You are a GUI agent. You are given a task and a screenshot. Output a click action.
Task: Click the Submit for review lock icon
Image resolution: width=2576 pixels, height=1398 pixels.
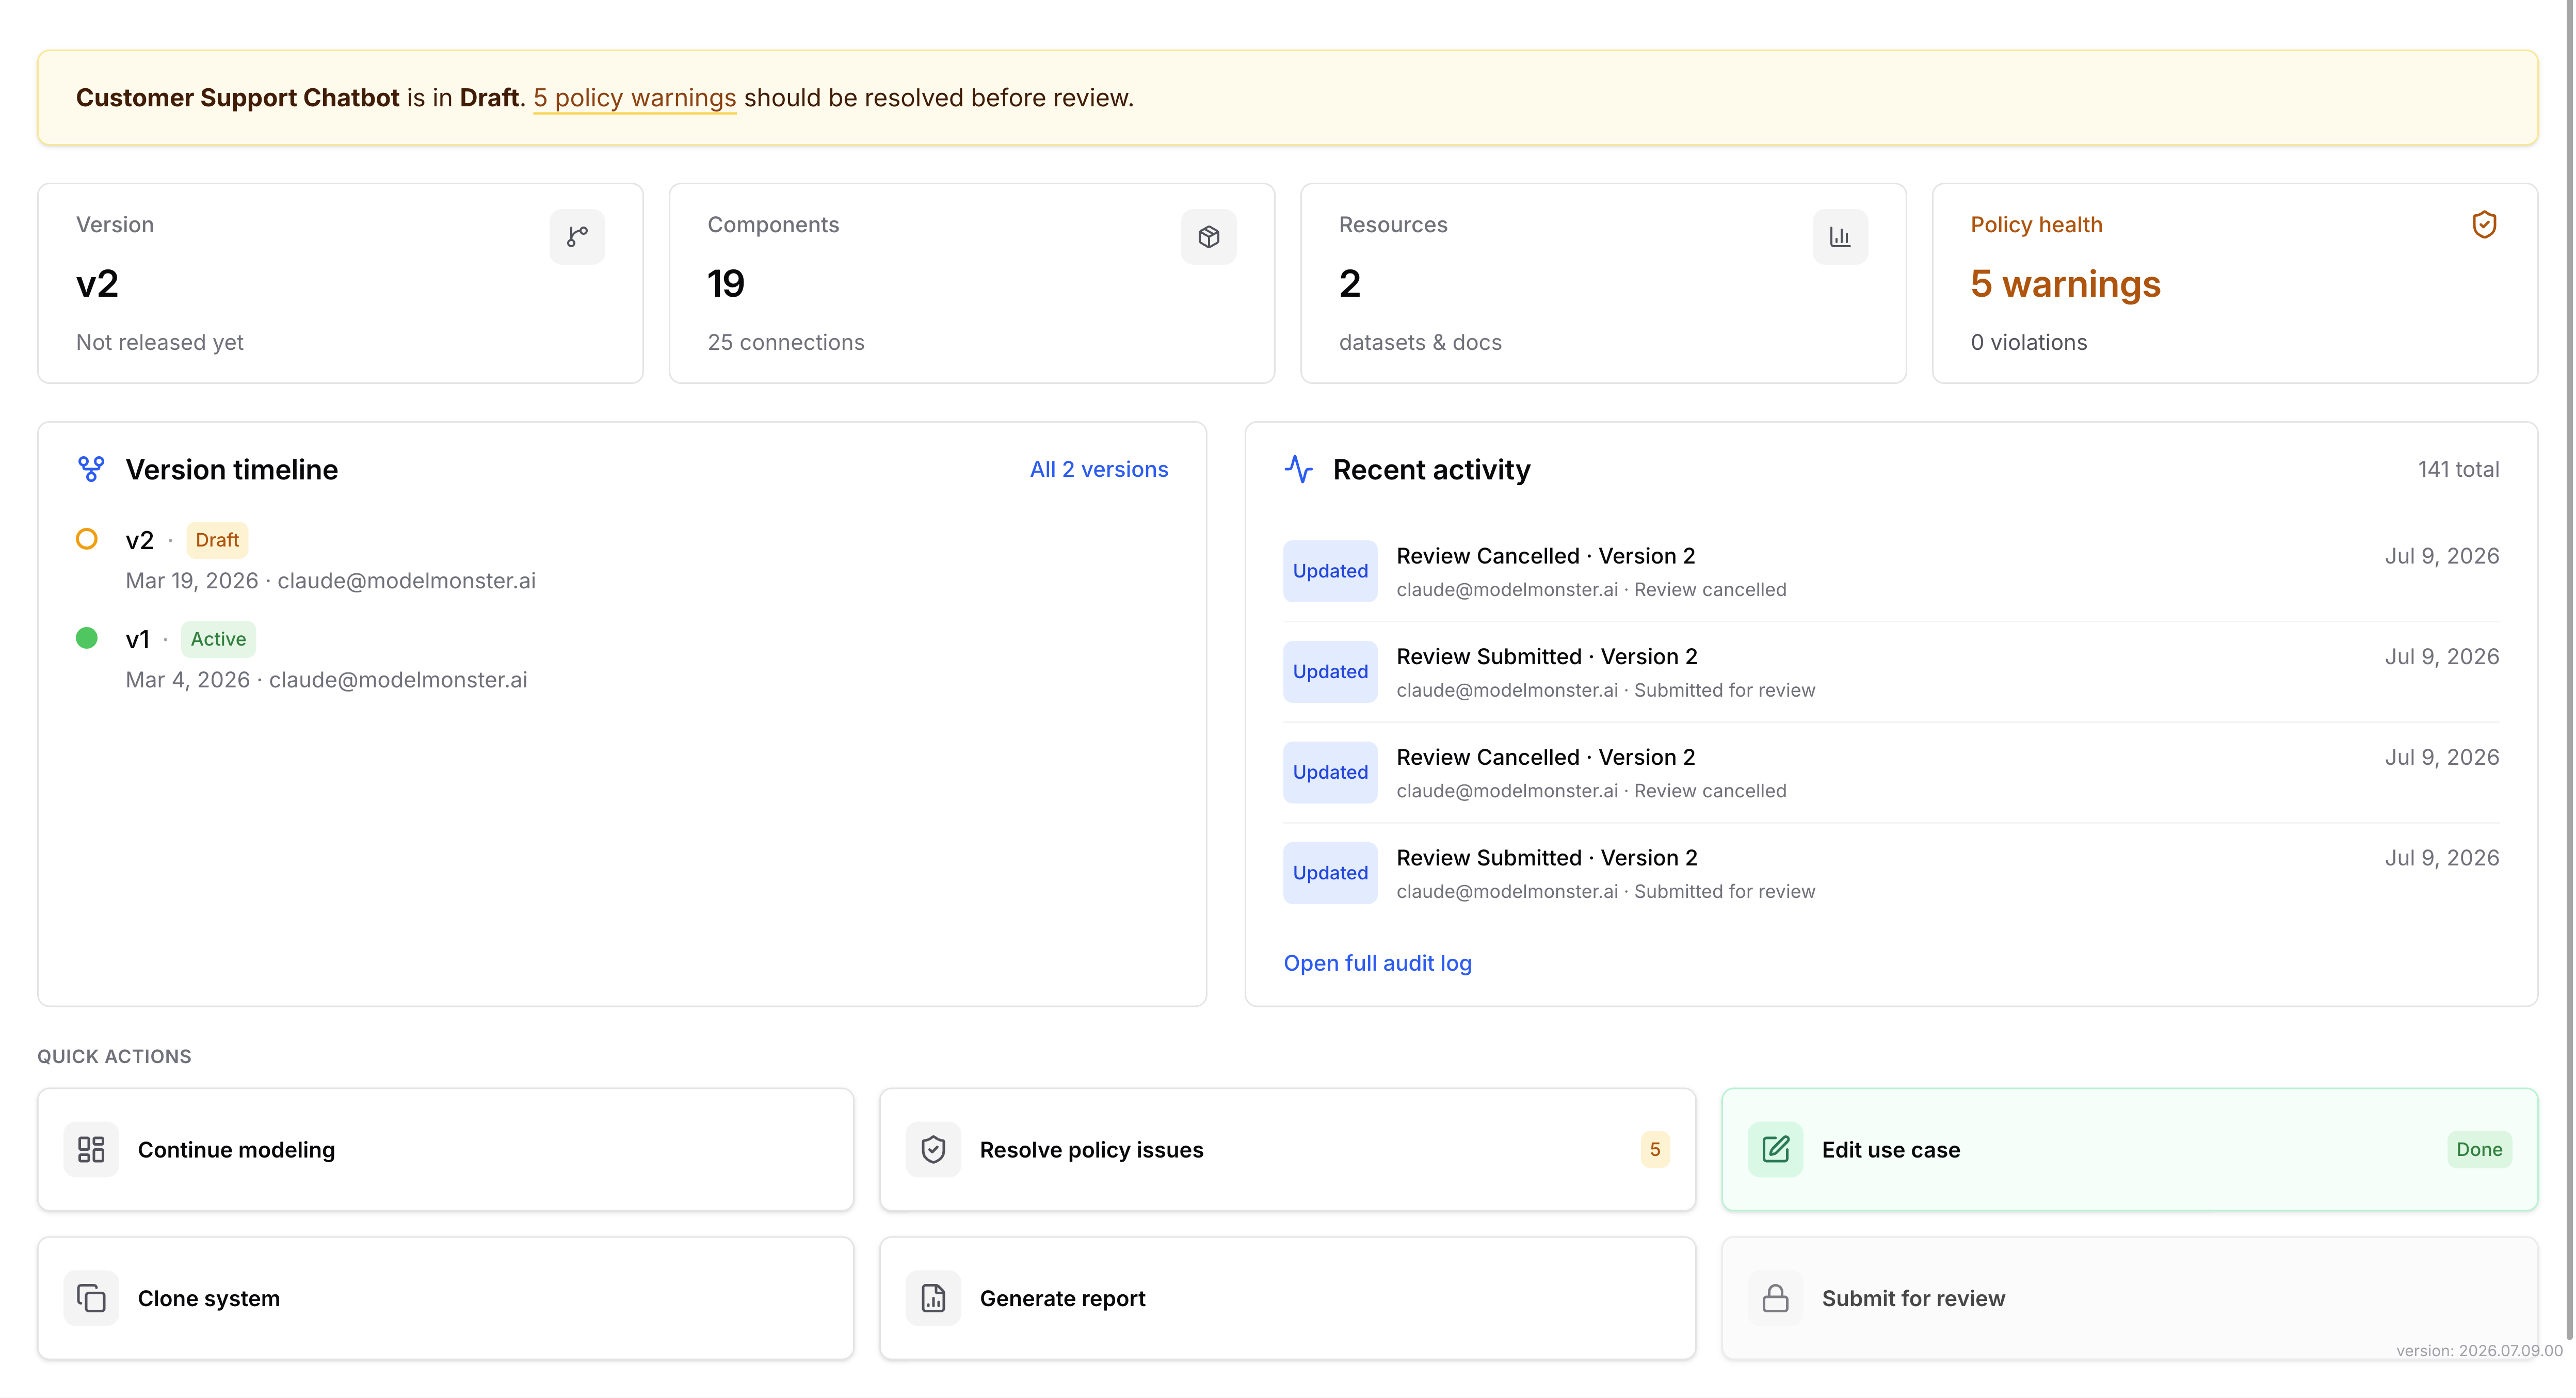[x=1775, y=1298]
